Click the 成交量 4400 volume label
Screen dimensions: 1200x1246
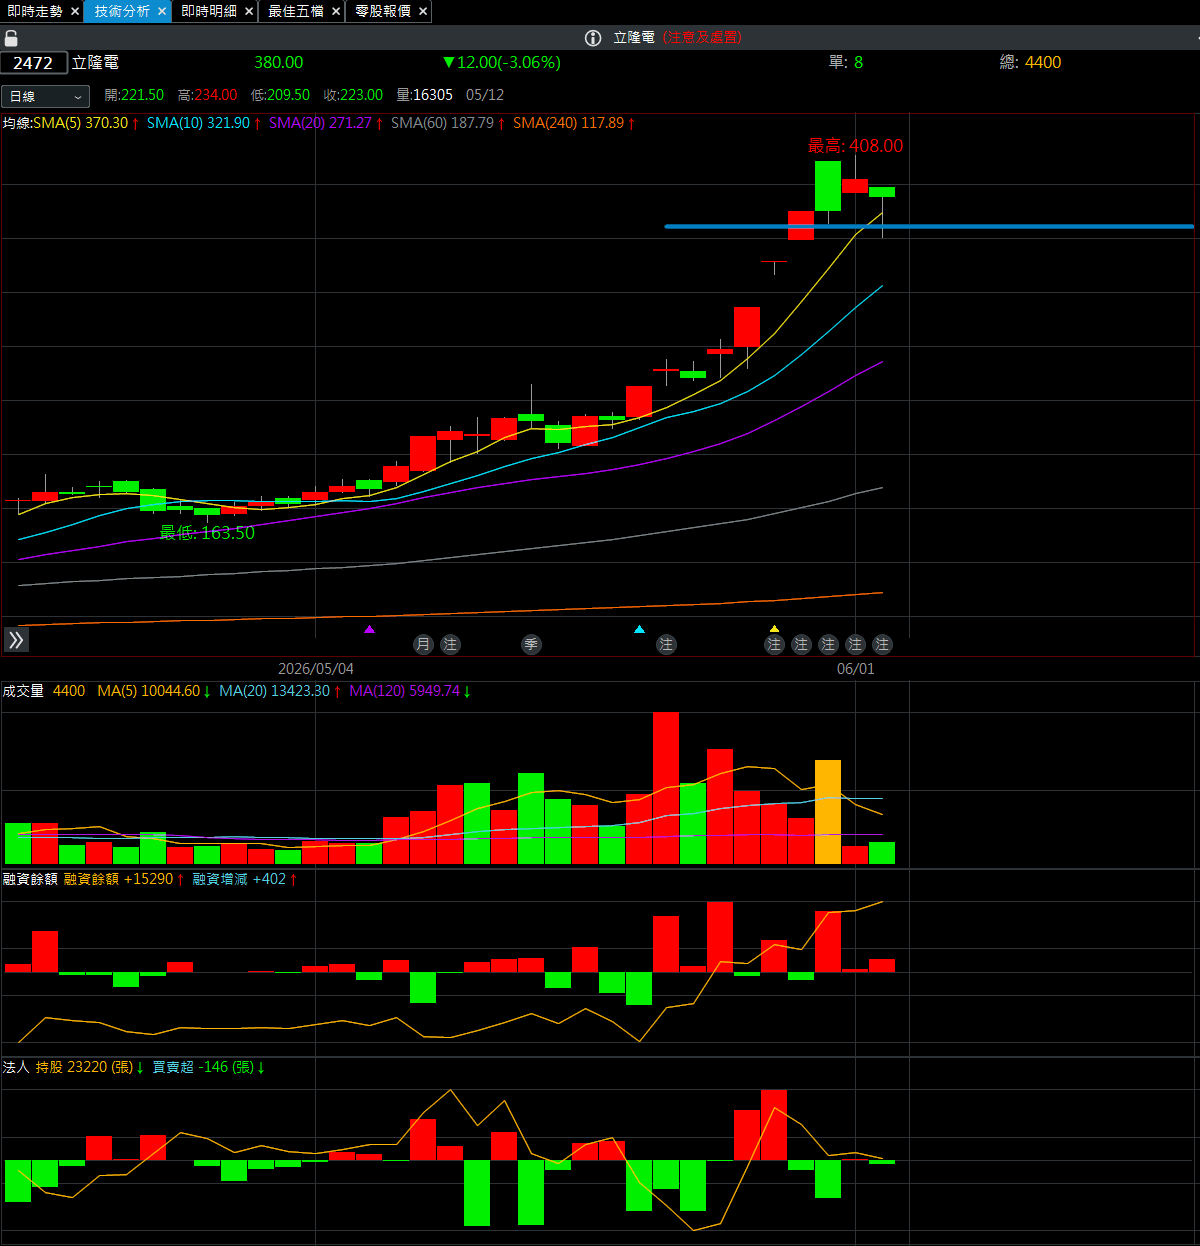point(44,691)
